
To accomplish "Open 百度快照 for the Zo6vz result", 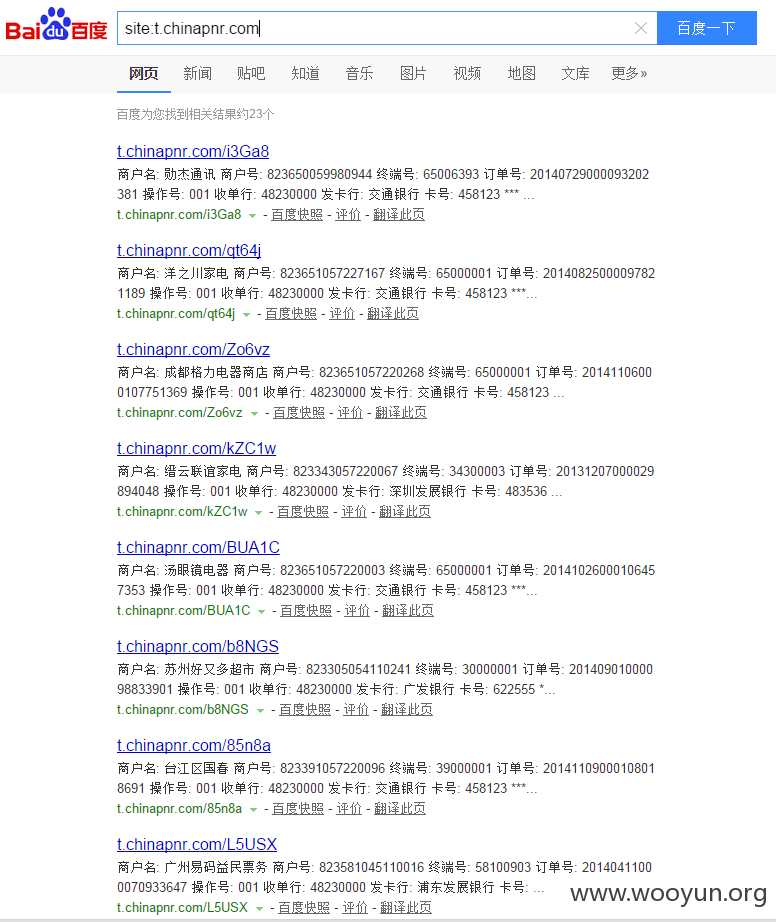I will (299, 413).
